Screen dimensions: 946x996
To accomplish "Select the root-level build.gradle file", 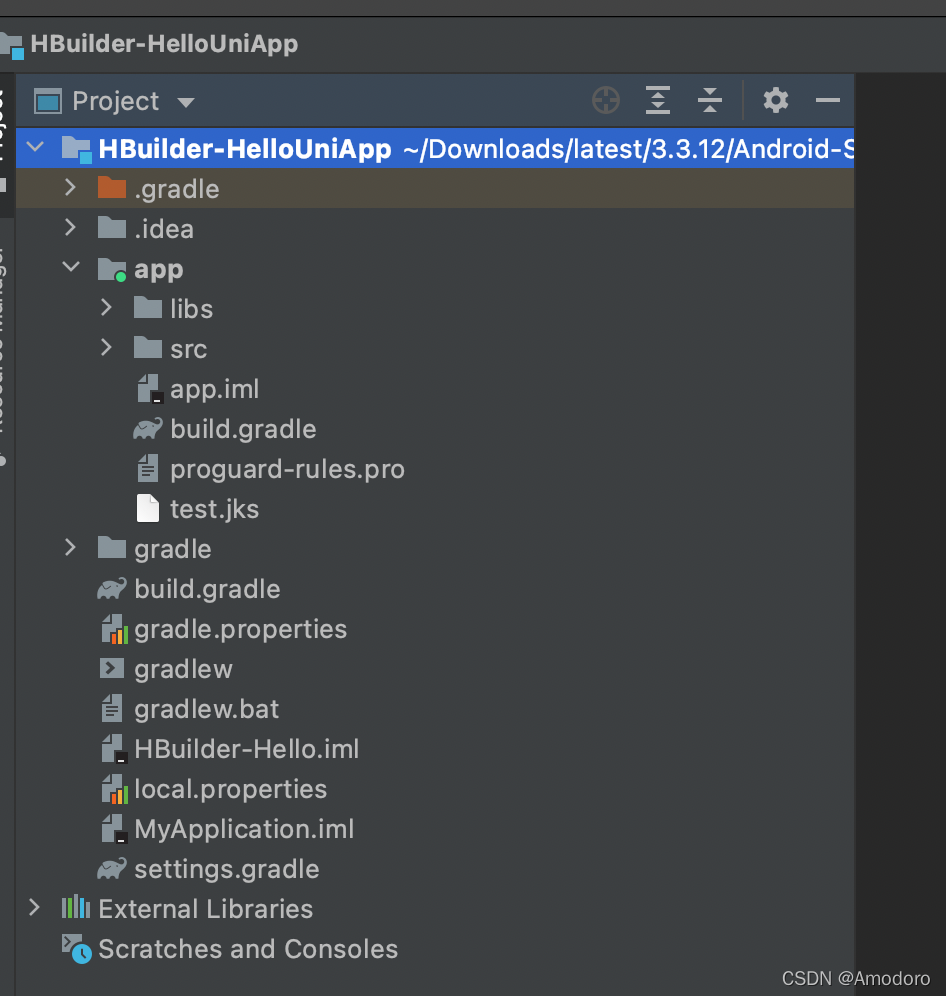I will pos(207,589).
